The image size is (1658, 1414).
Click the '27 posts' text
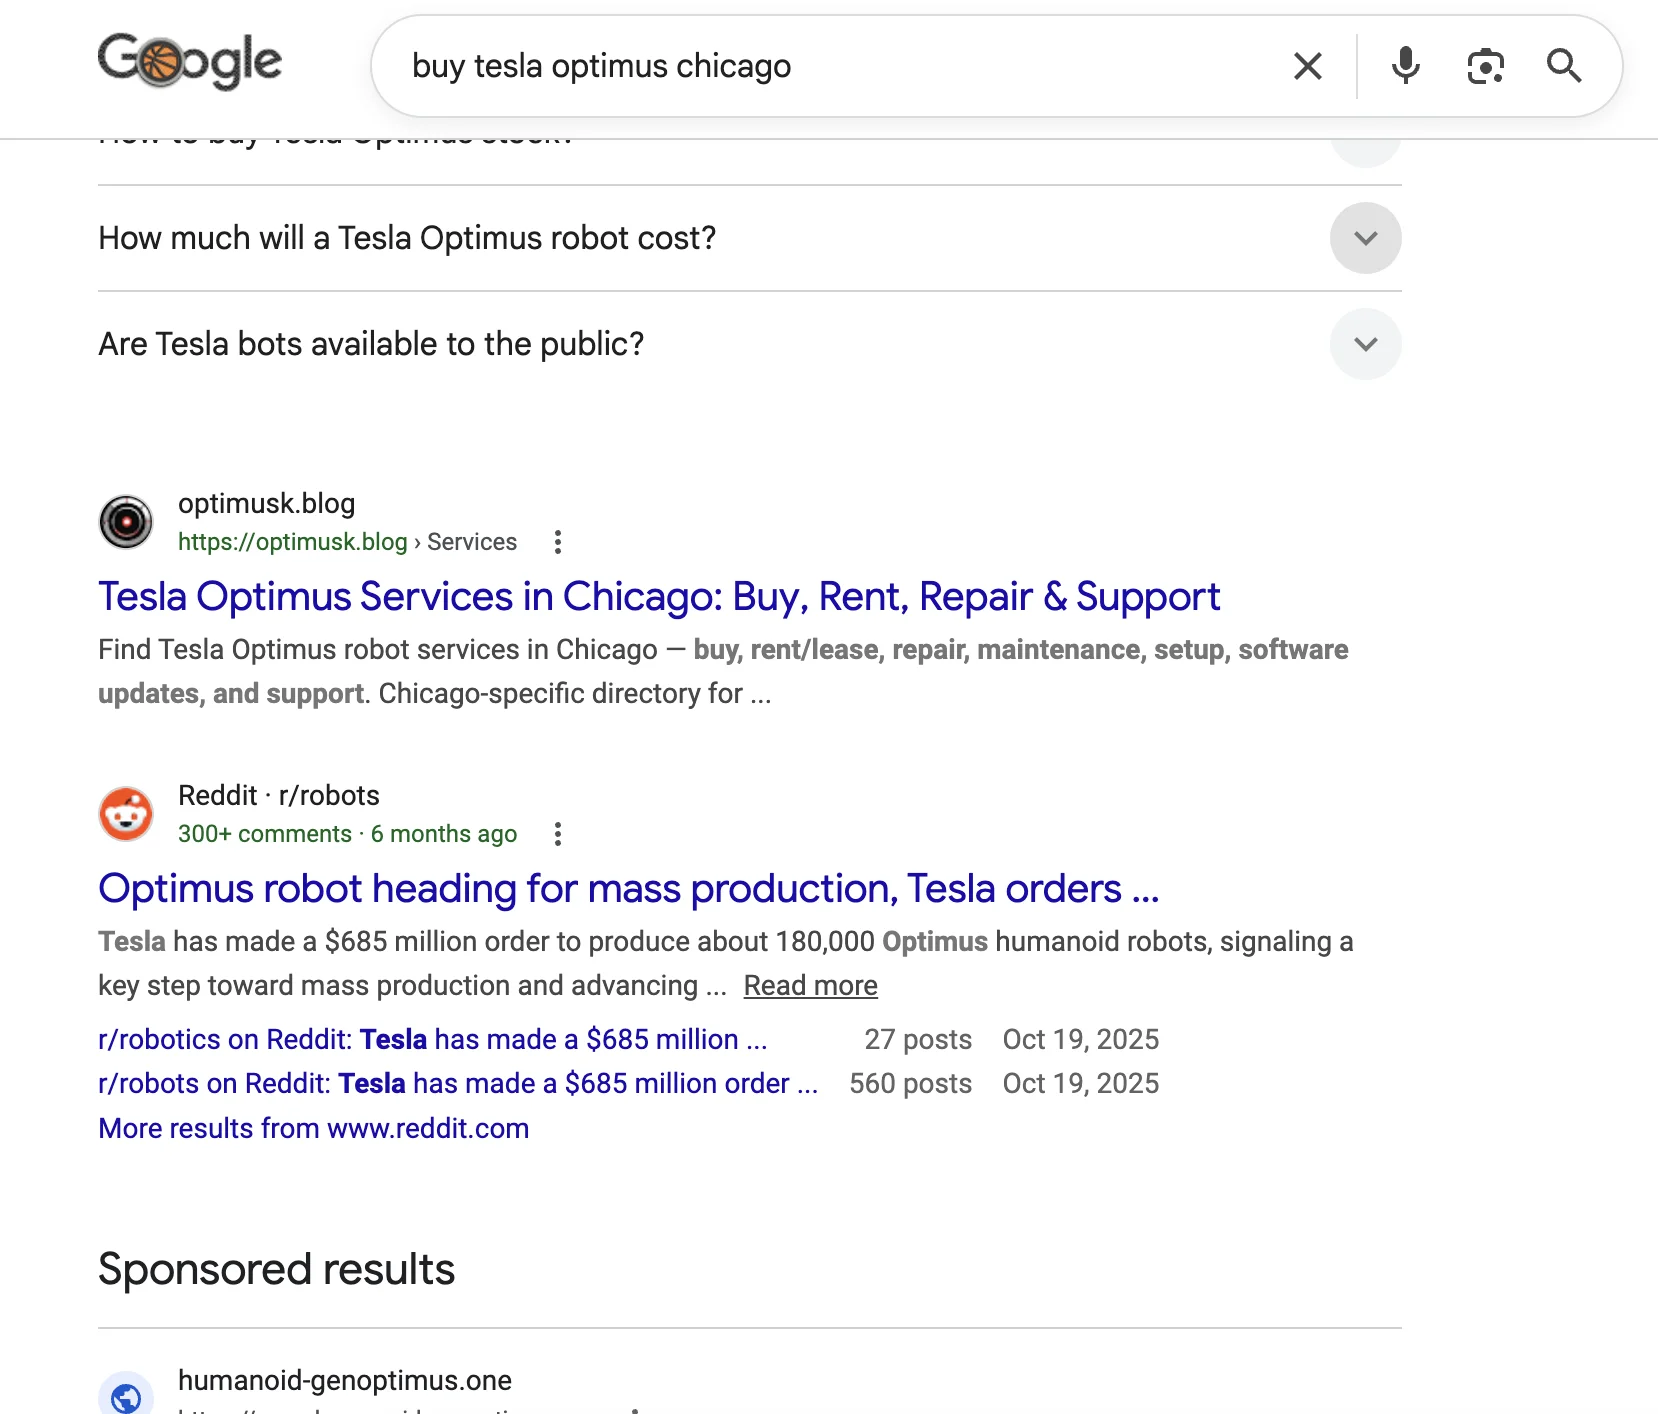click(918, 1040)
